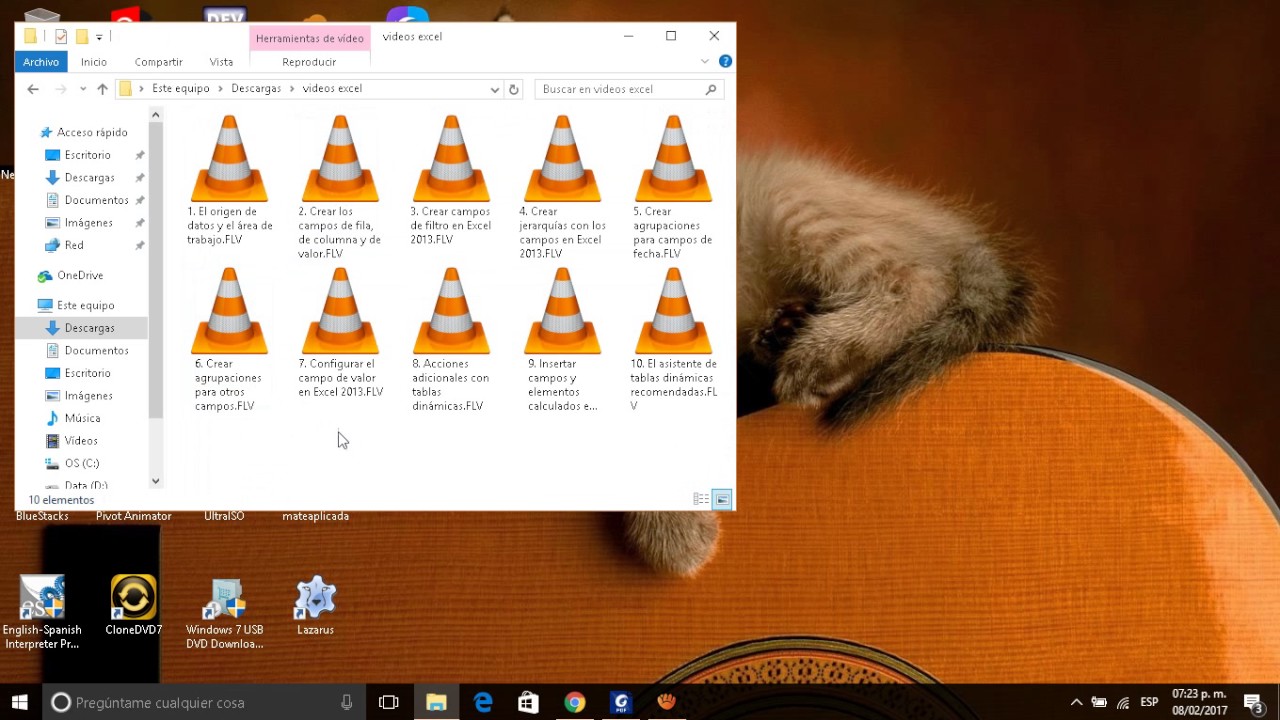Screen dimensions: 1280x720
Task: Select file 9. Insertar campos y elementos calculados
Action: pos(562,339)
